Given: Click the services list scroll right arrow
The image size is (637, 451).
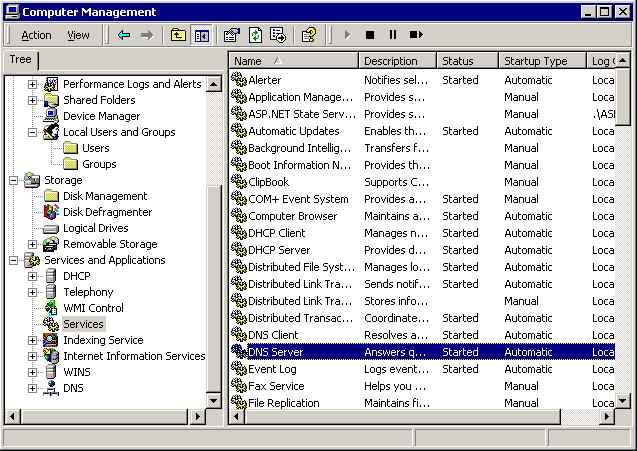Looking at the screenshot, I should [607, 416].
